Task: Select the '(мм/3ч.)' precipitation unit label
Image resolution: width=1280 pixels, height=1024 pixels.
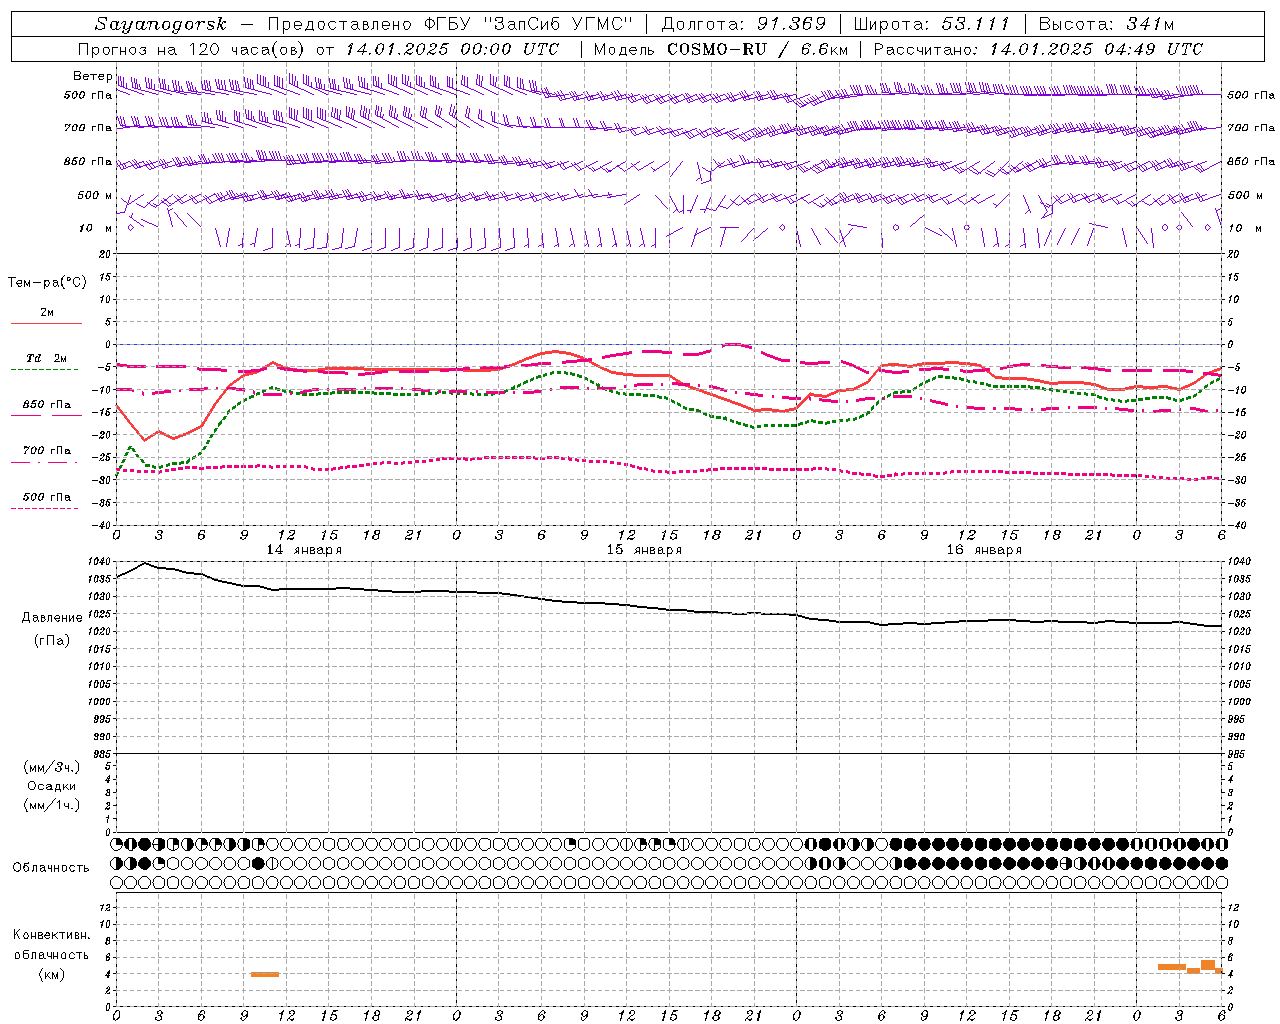Action: 52,767
